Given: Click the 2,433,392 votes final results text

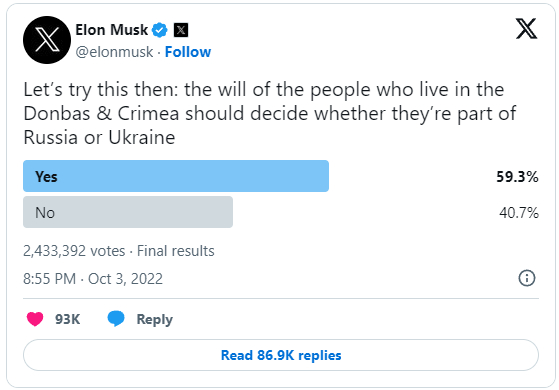Looking at the screenshot, I should point(119,251).
